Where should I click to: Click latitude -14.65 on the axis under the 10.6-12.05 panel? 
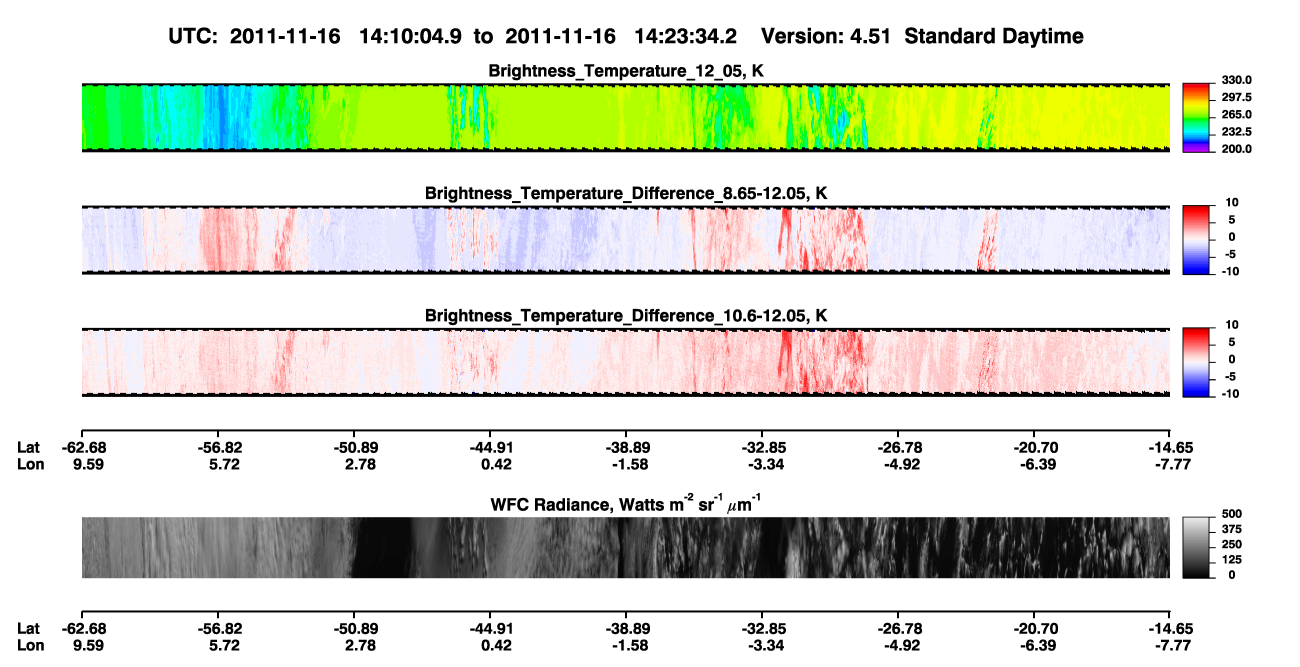point(1171,447)
